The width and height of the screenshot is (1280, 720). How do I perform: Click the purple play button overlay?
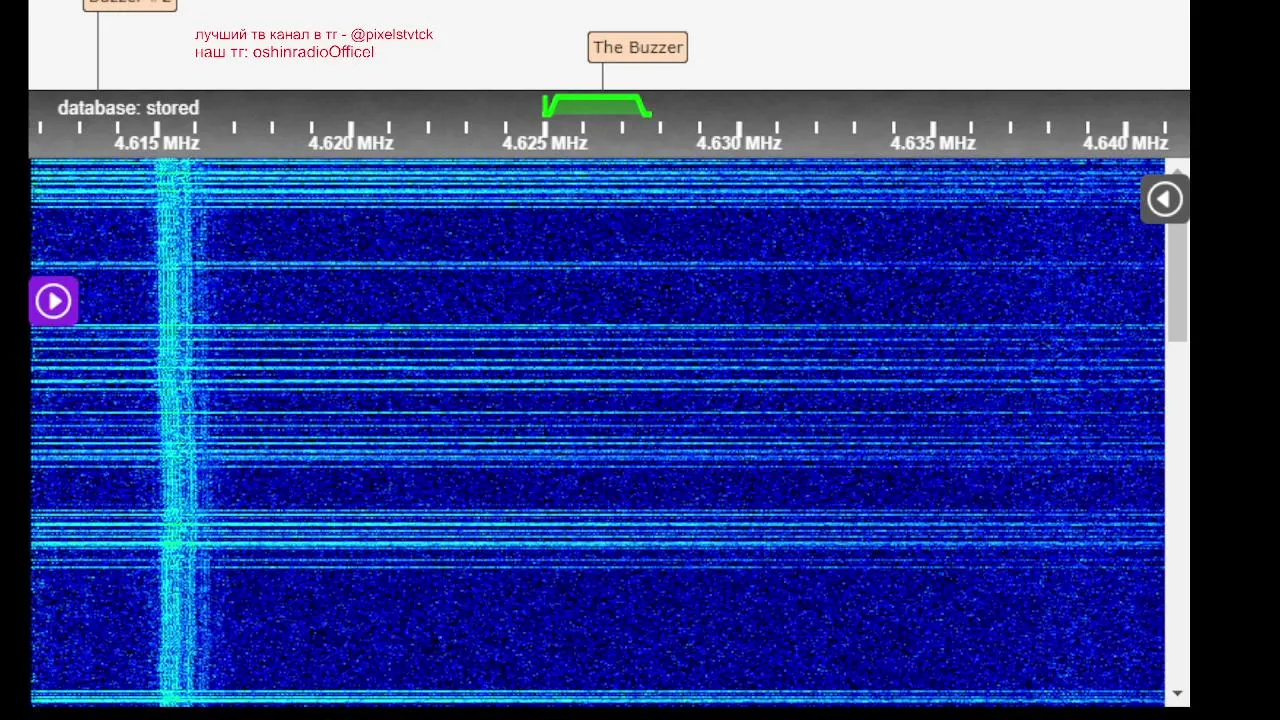(x=53, y=301)
